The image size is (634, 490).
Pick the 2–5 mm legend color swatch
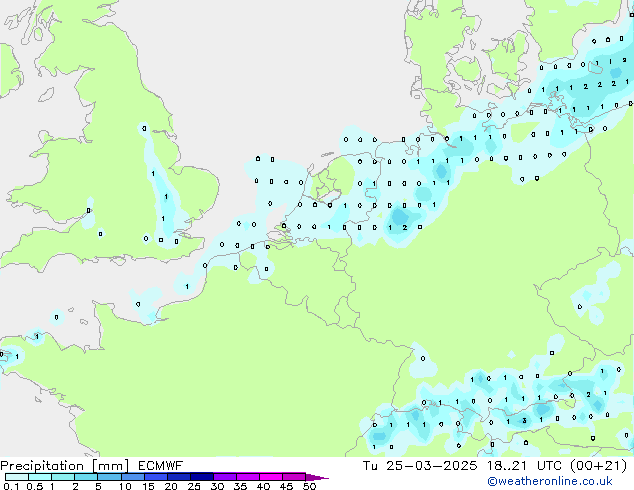click(x=86, y=477)
